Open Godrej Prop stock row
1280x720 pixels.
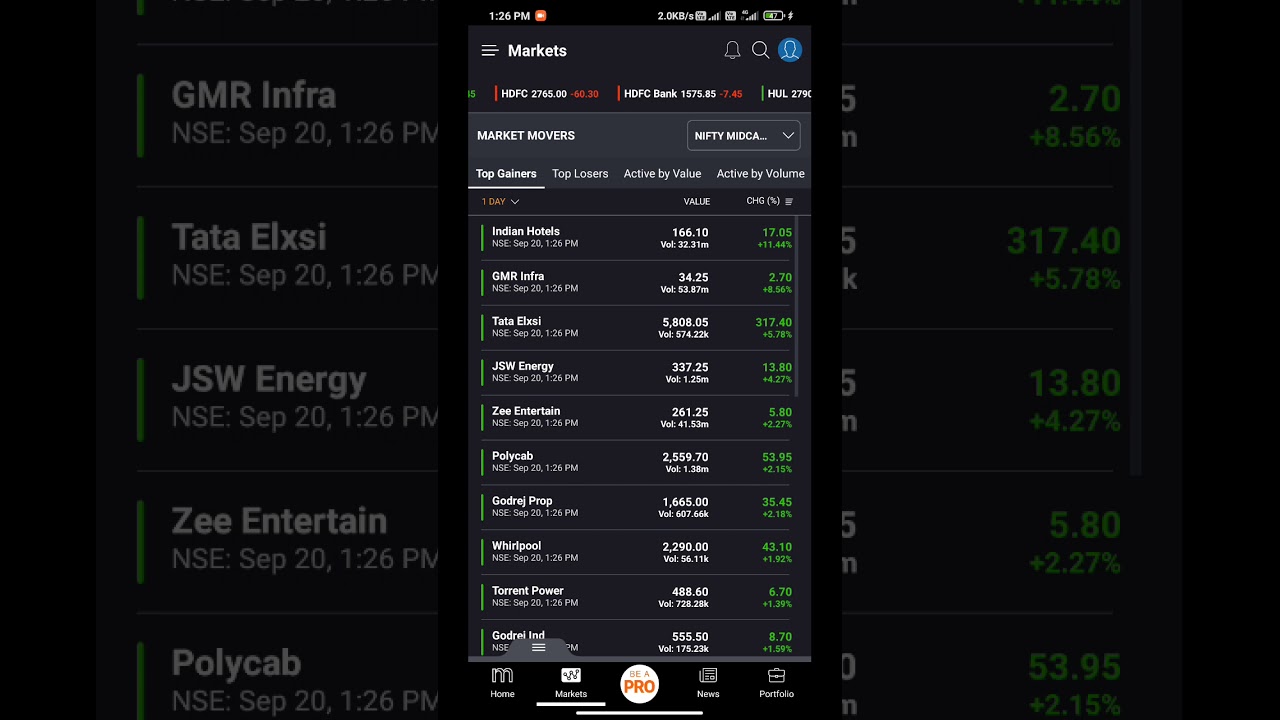(x=637, y=508)
